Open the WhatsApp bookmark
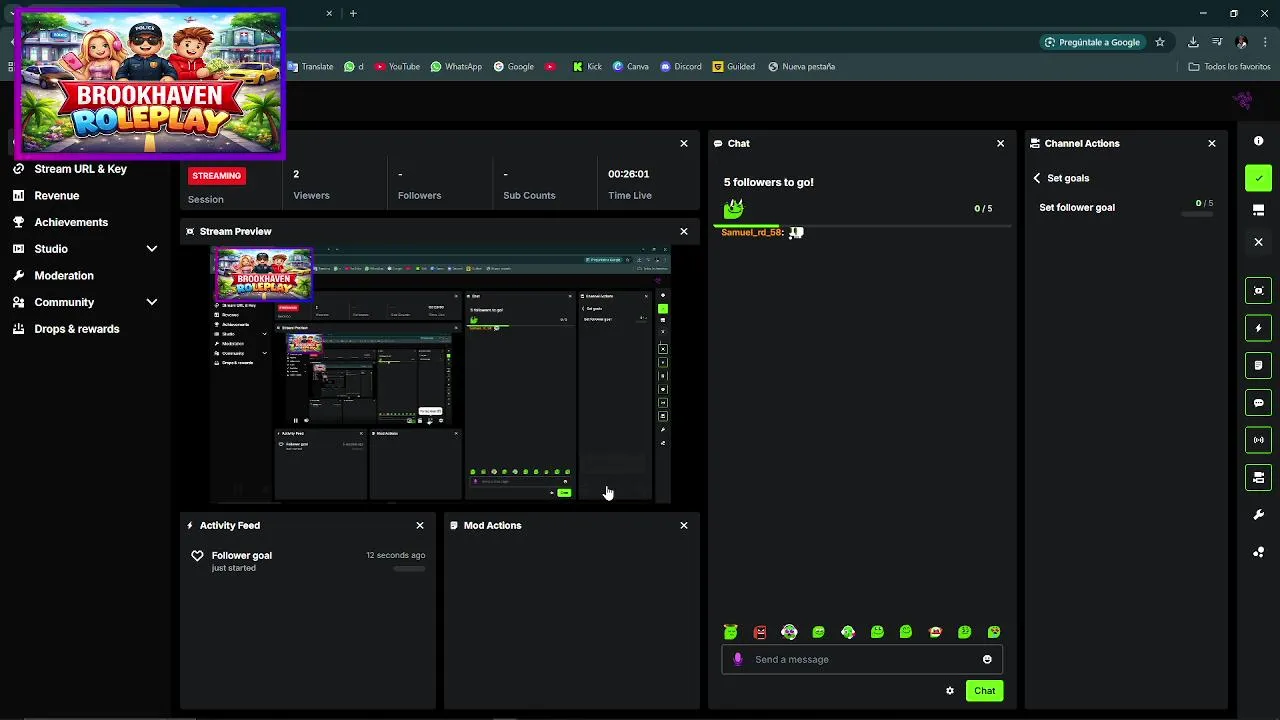This screenshot has height=720, width=1280. point(456,67)
